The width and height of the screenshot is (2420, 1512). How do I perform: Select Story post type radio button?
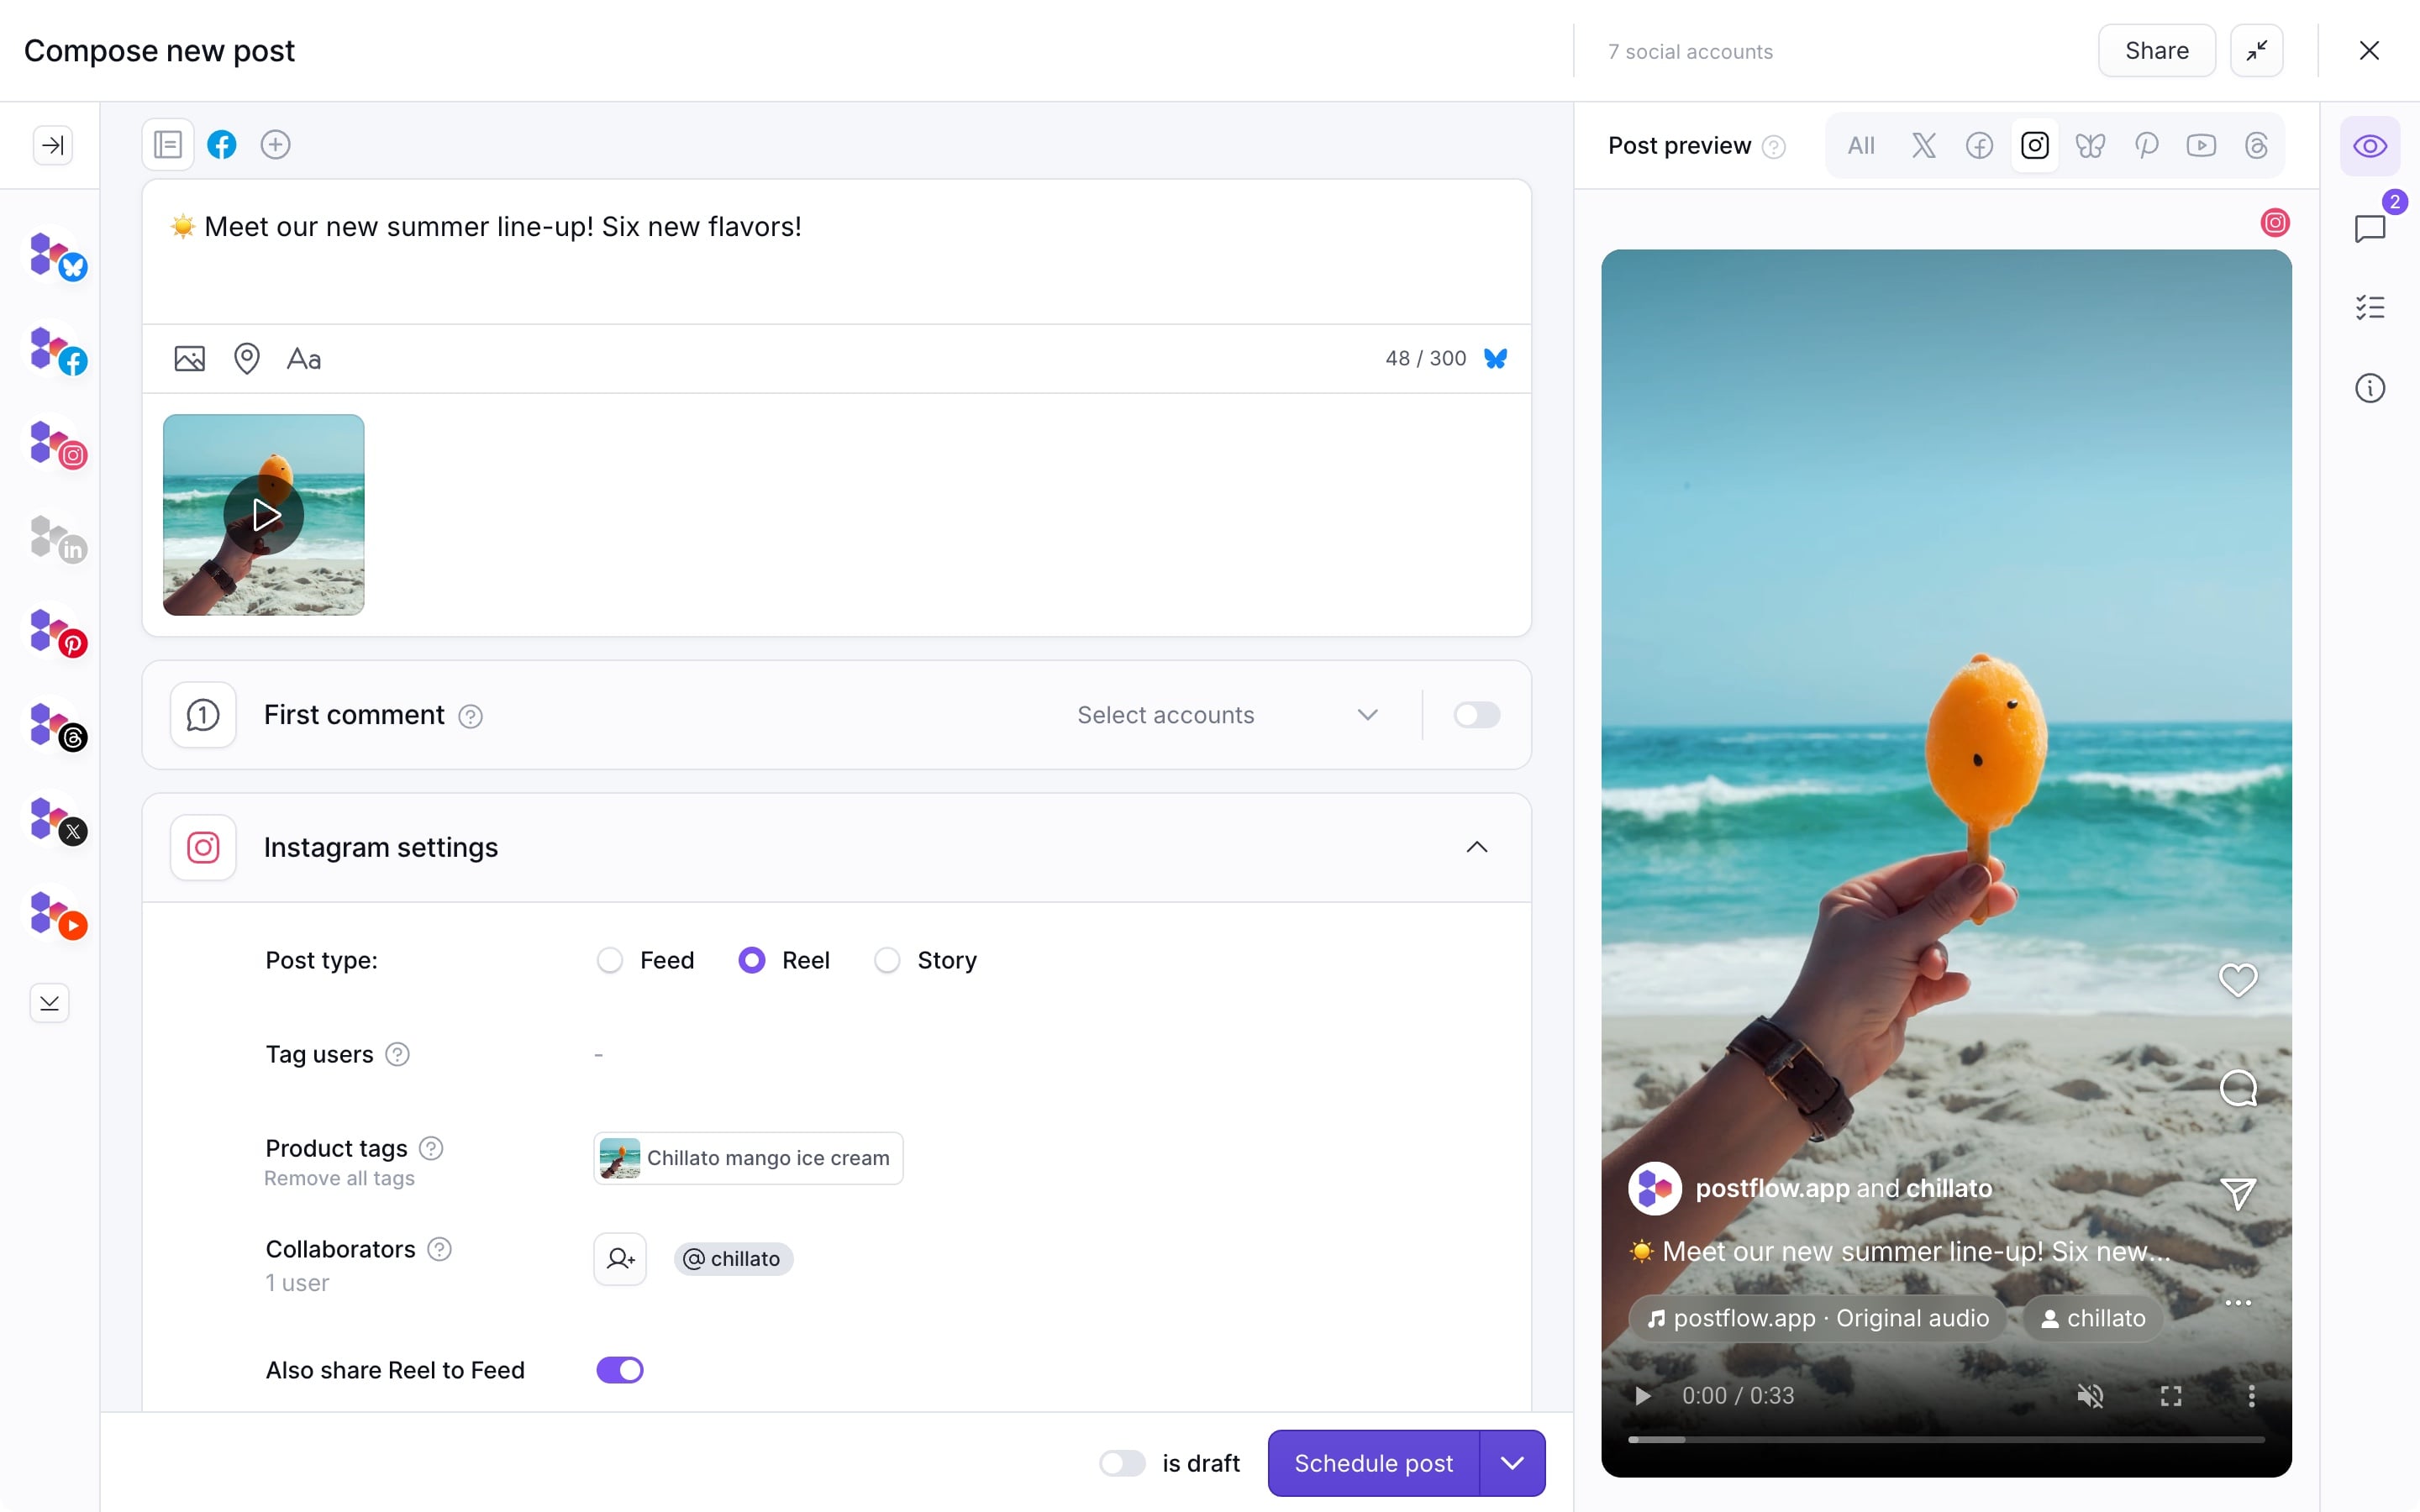(888, 960)
